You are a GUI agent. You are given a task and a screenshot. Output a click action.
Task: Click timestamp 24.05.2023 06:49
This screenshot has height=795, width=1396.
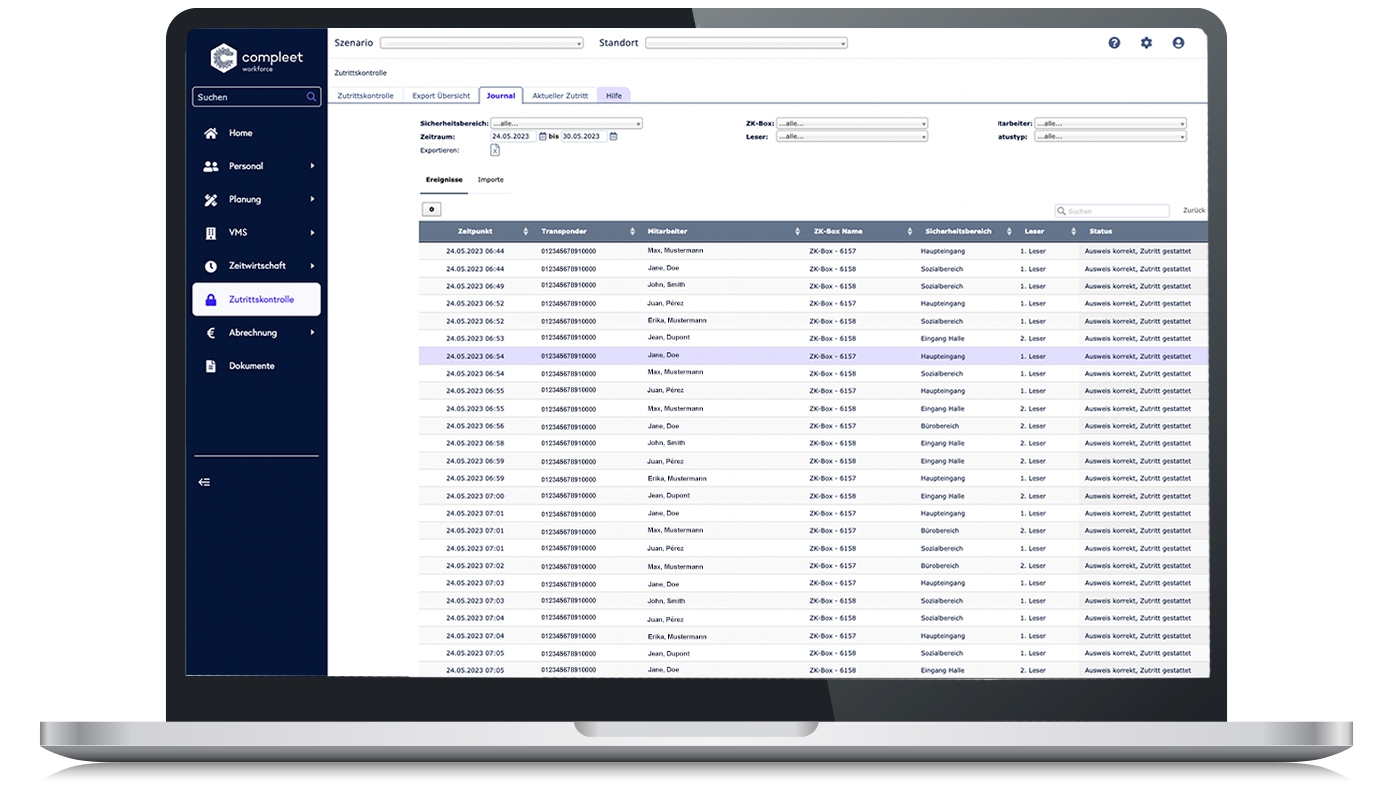tap(475, 286)
